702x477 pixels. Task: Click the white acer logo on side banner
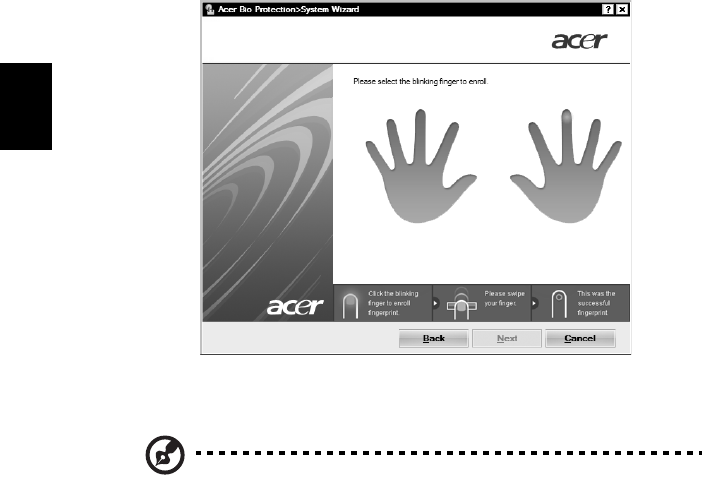pos(295,307)
